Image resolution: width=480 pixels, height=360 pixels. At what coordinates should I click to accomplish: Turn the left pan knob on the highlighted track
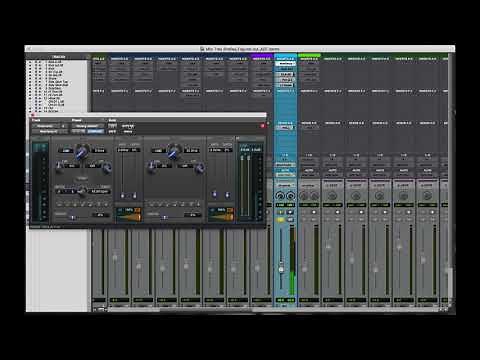pyautogui.click(x=280, y=196)
